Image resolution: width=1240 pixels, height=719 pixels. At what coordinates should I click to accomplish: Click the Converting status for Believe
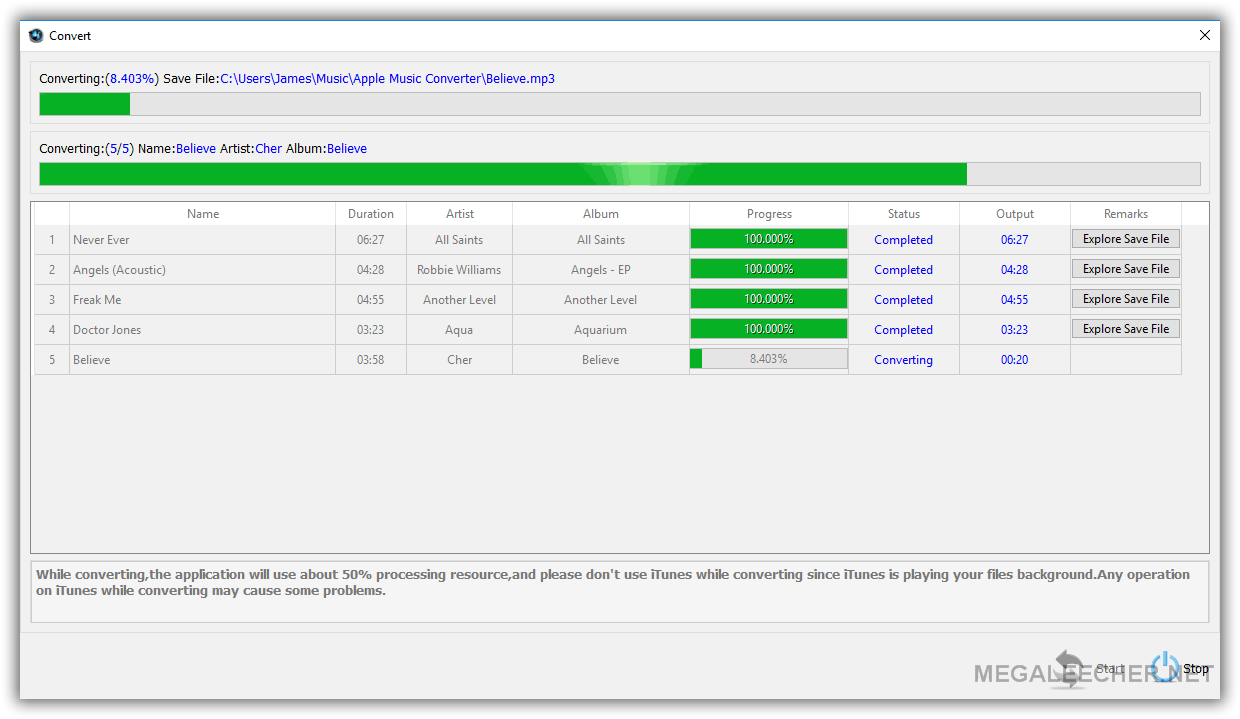903,360
